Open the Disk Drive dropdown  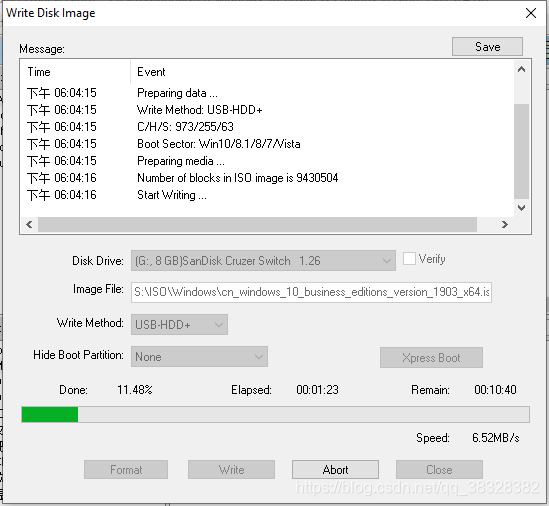(263, 261)
